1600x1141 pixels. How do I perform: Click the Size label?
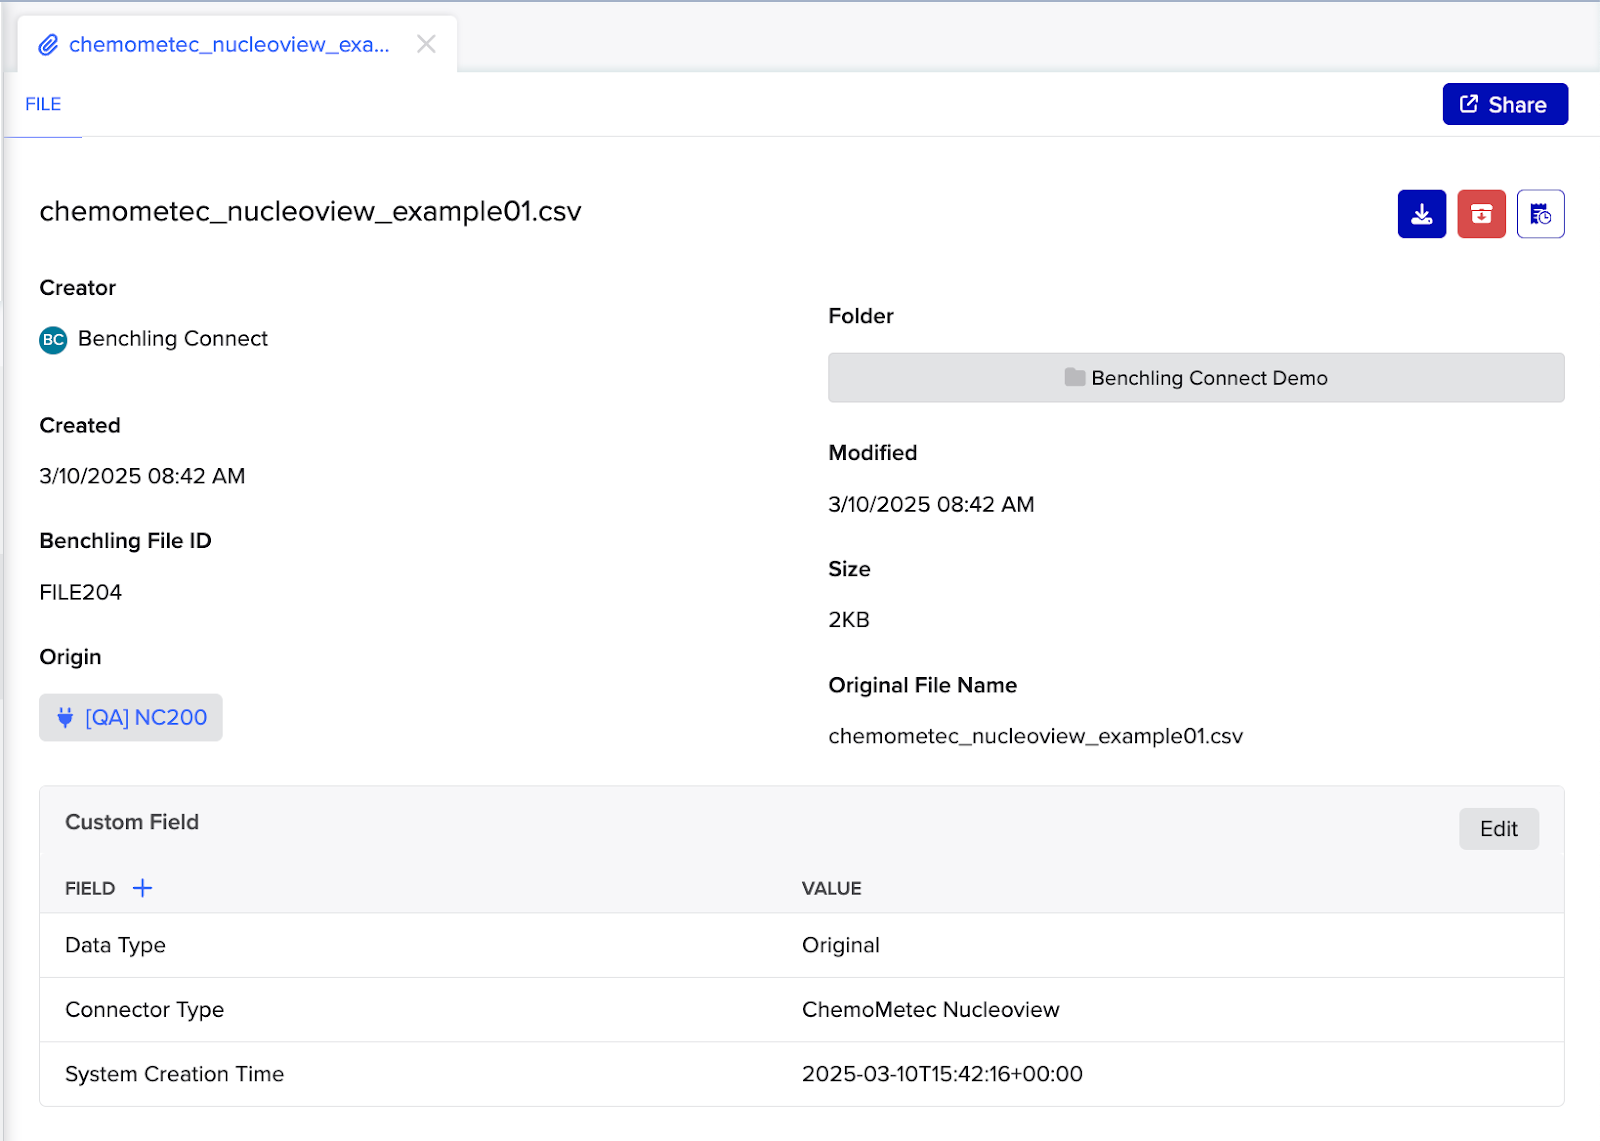click(849, 569)
